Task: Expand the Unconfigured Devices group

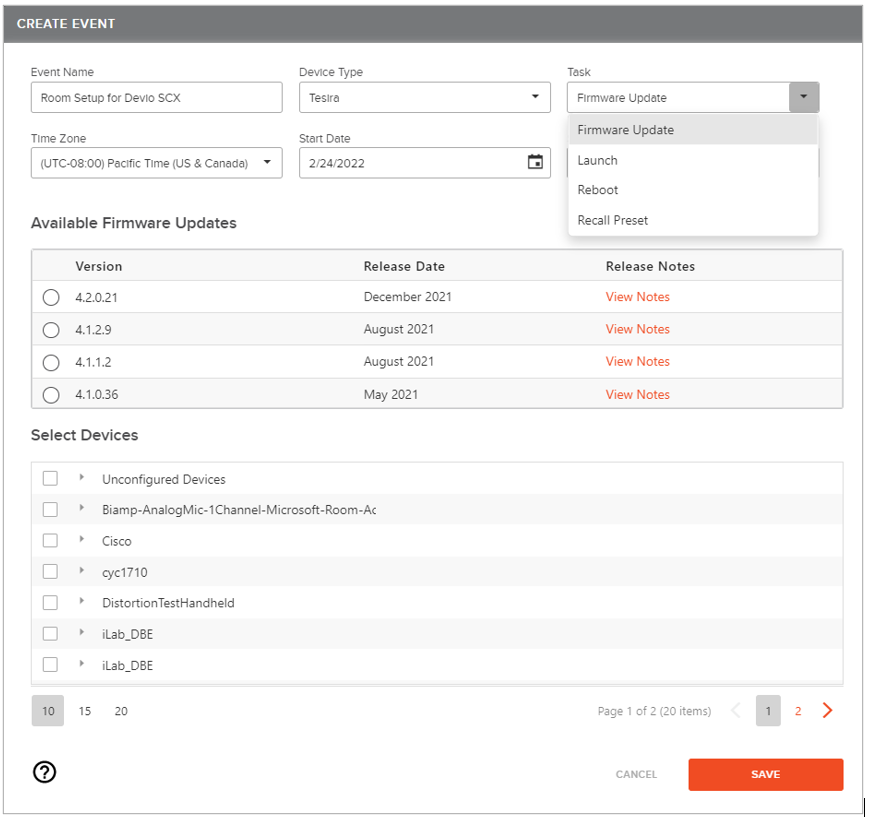Action: 82,478
